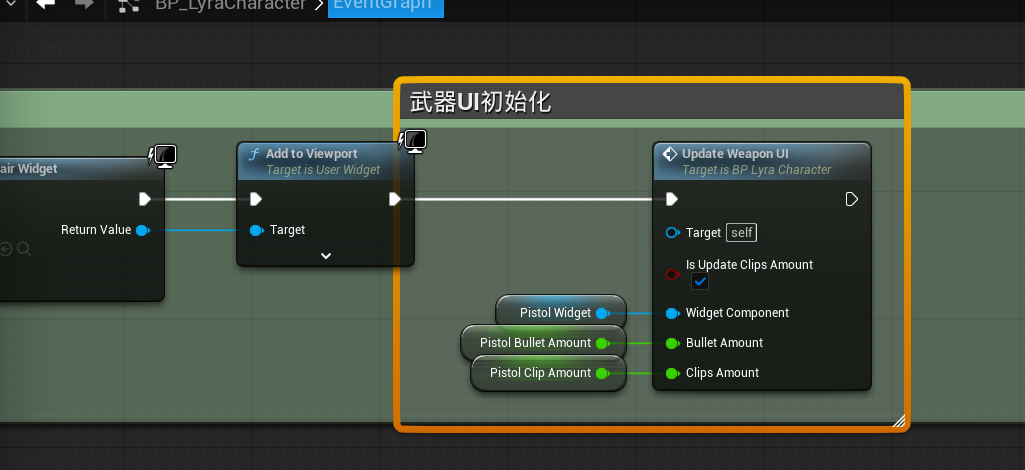1025x470 pixels.
Task: Click the Is Update Clips Amount red pin
Action: pos(672,275)
